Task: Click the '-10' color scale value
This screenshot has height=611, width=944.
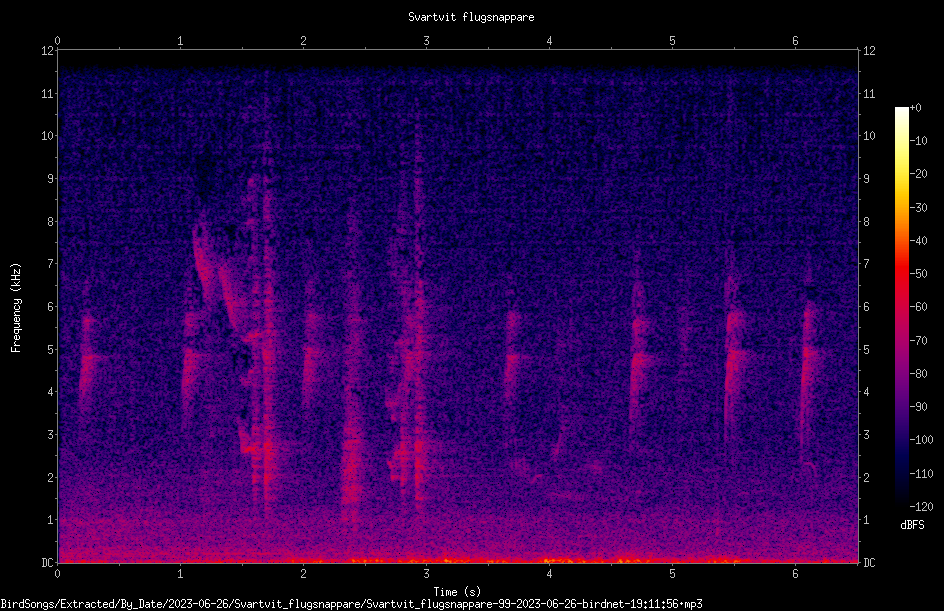Action: click(x=918, y=141)
